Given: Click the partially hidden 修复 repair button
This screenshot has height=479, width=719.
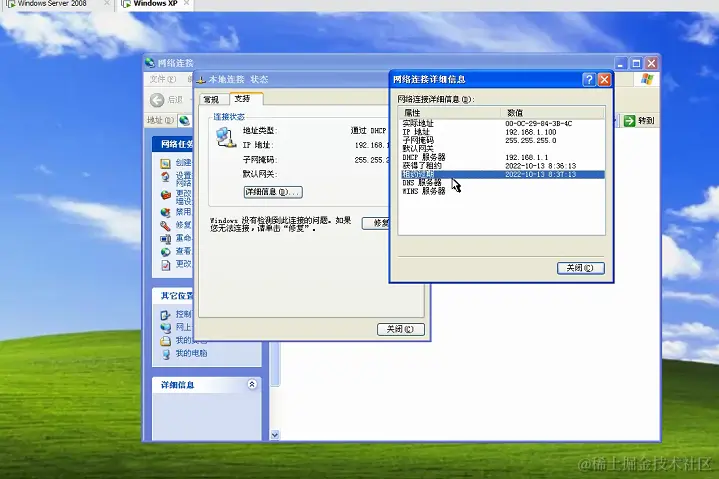Looking at the screenshot, I should pyautogui.click(x=376, y=223).
